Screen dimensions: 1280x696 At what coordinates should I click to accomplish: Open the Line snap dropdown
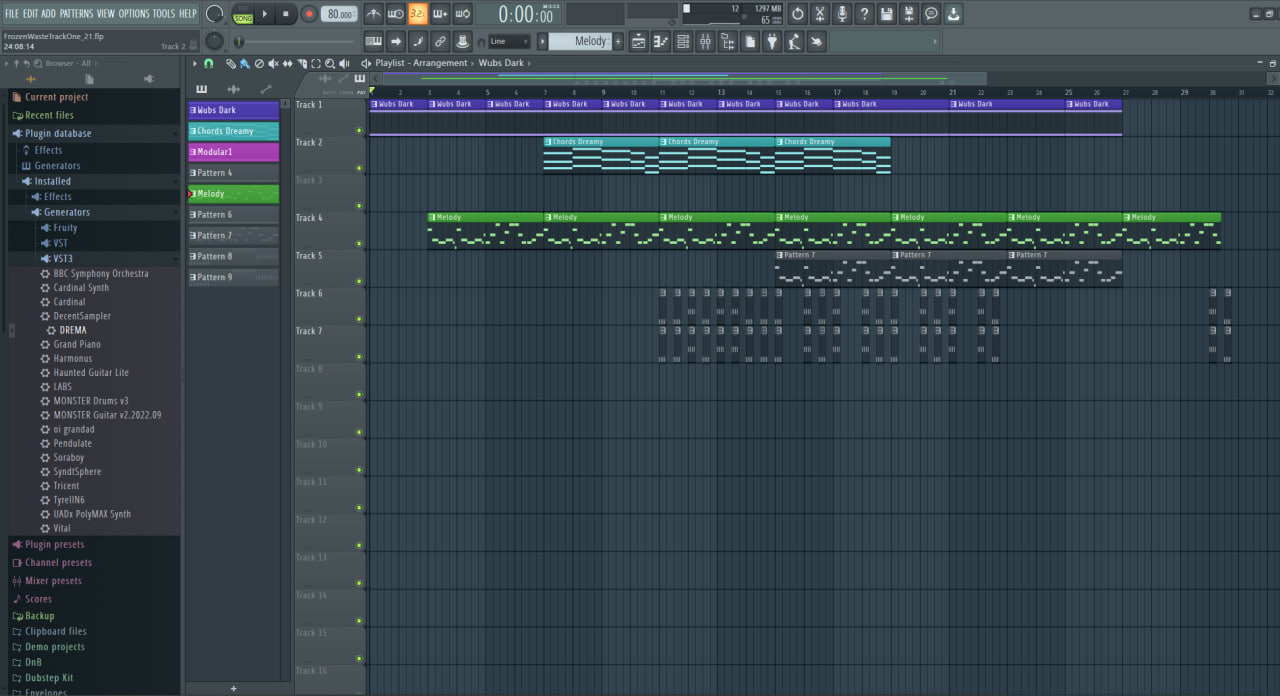509,41
